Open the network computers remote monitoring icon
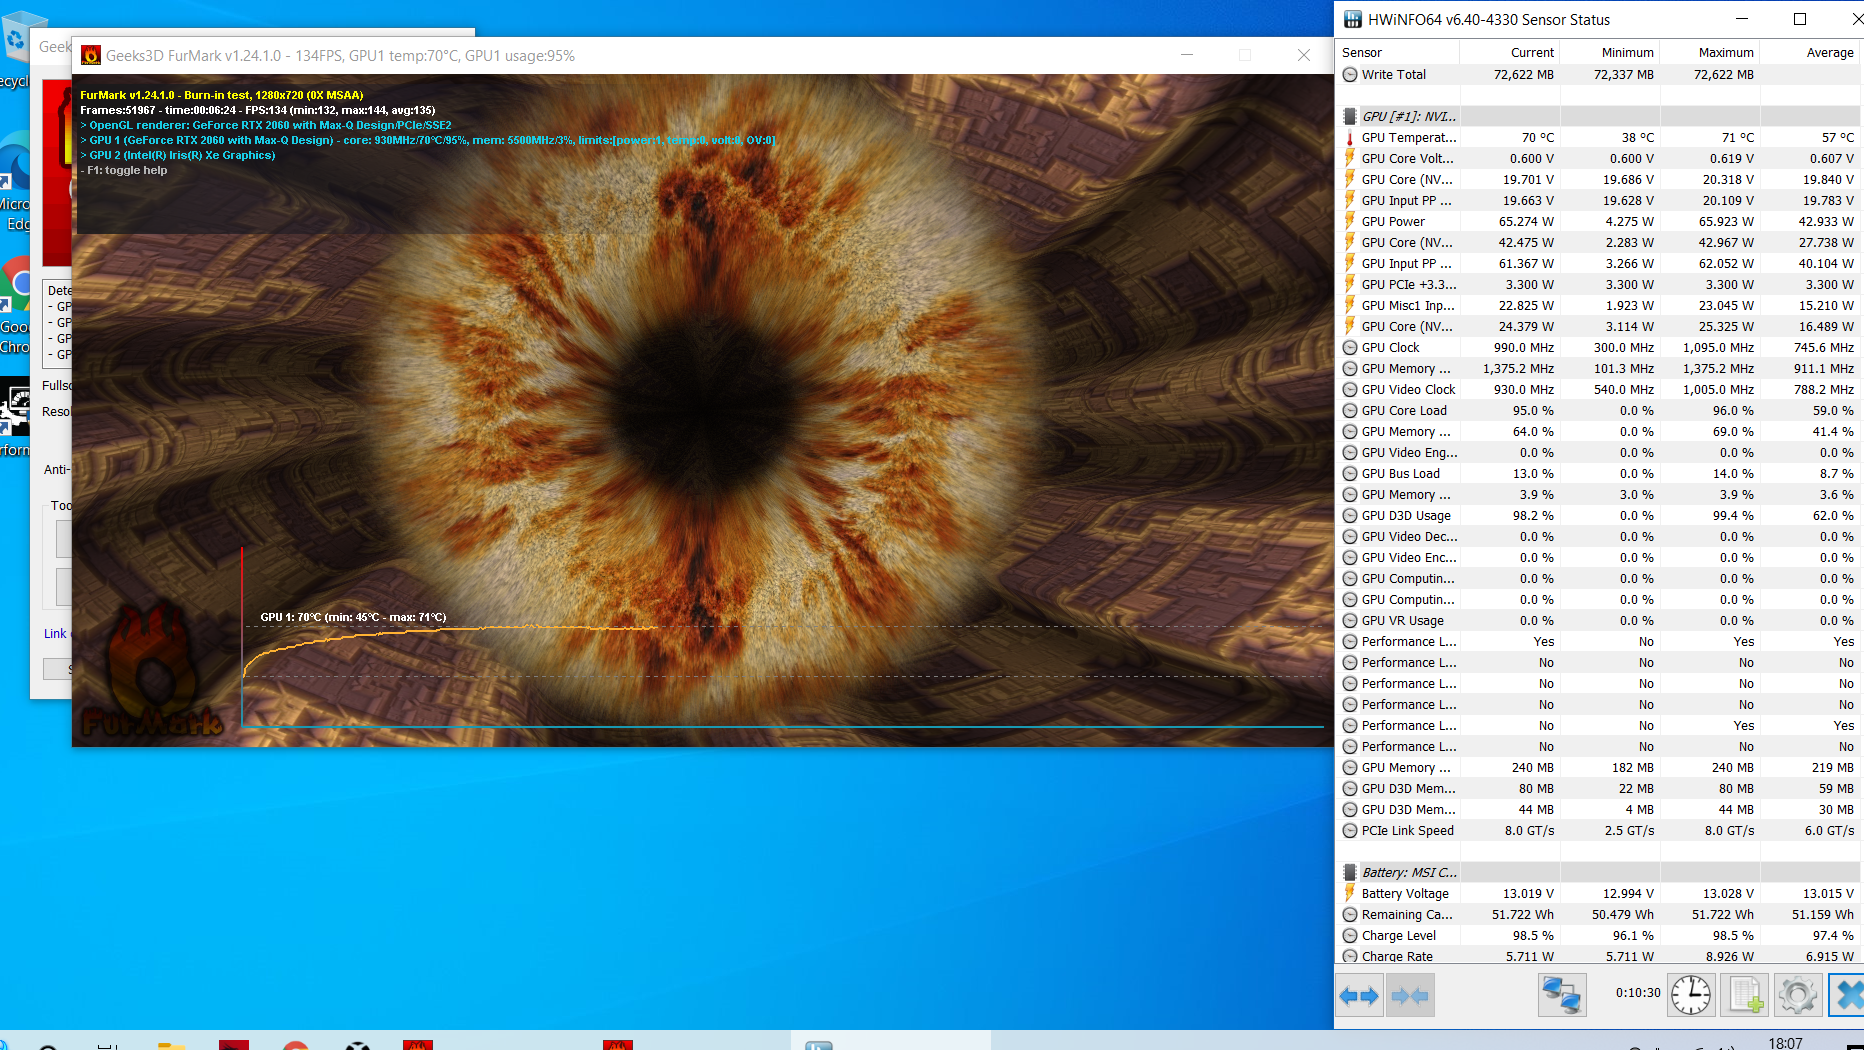 click(1562, 995)
